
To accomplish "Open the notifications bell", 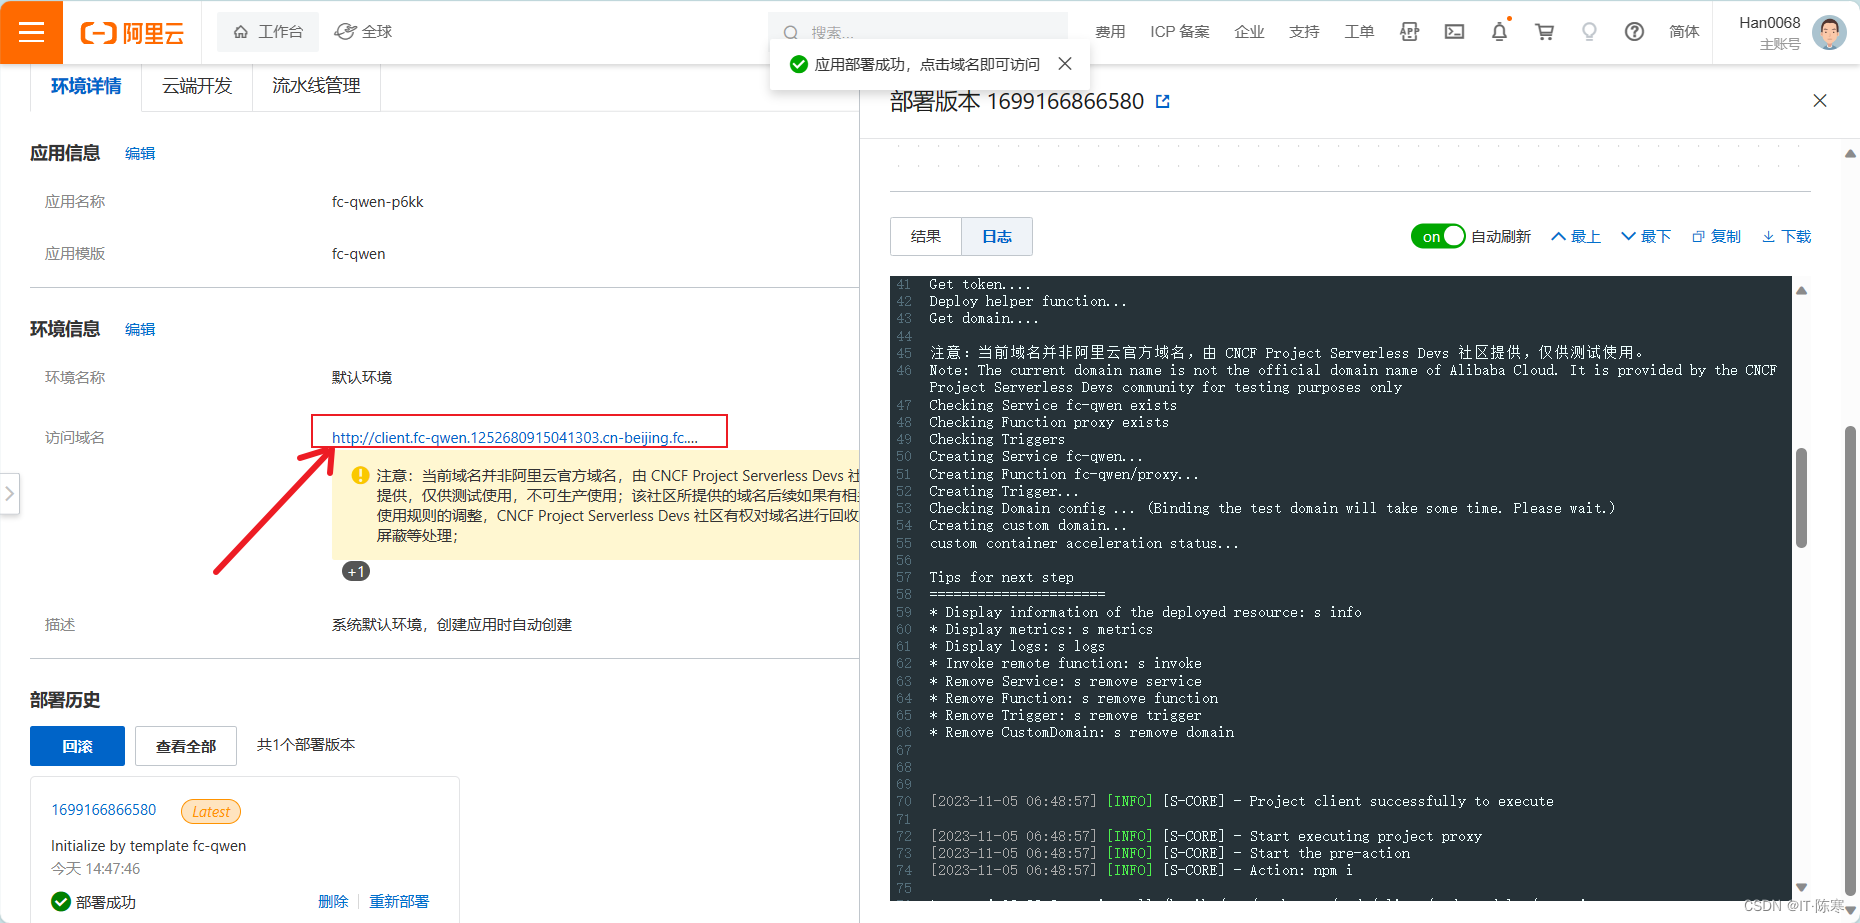I will click(1499, 32).
